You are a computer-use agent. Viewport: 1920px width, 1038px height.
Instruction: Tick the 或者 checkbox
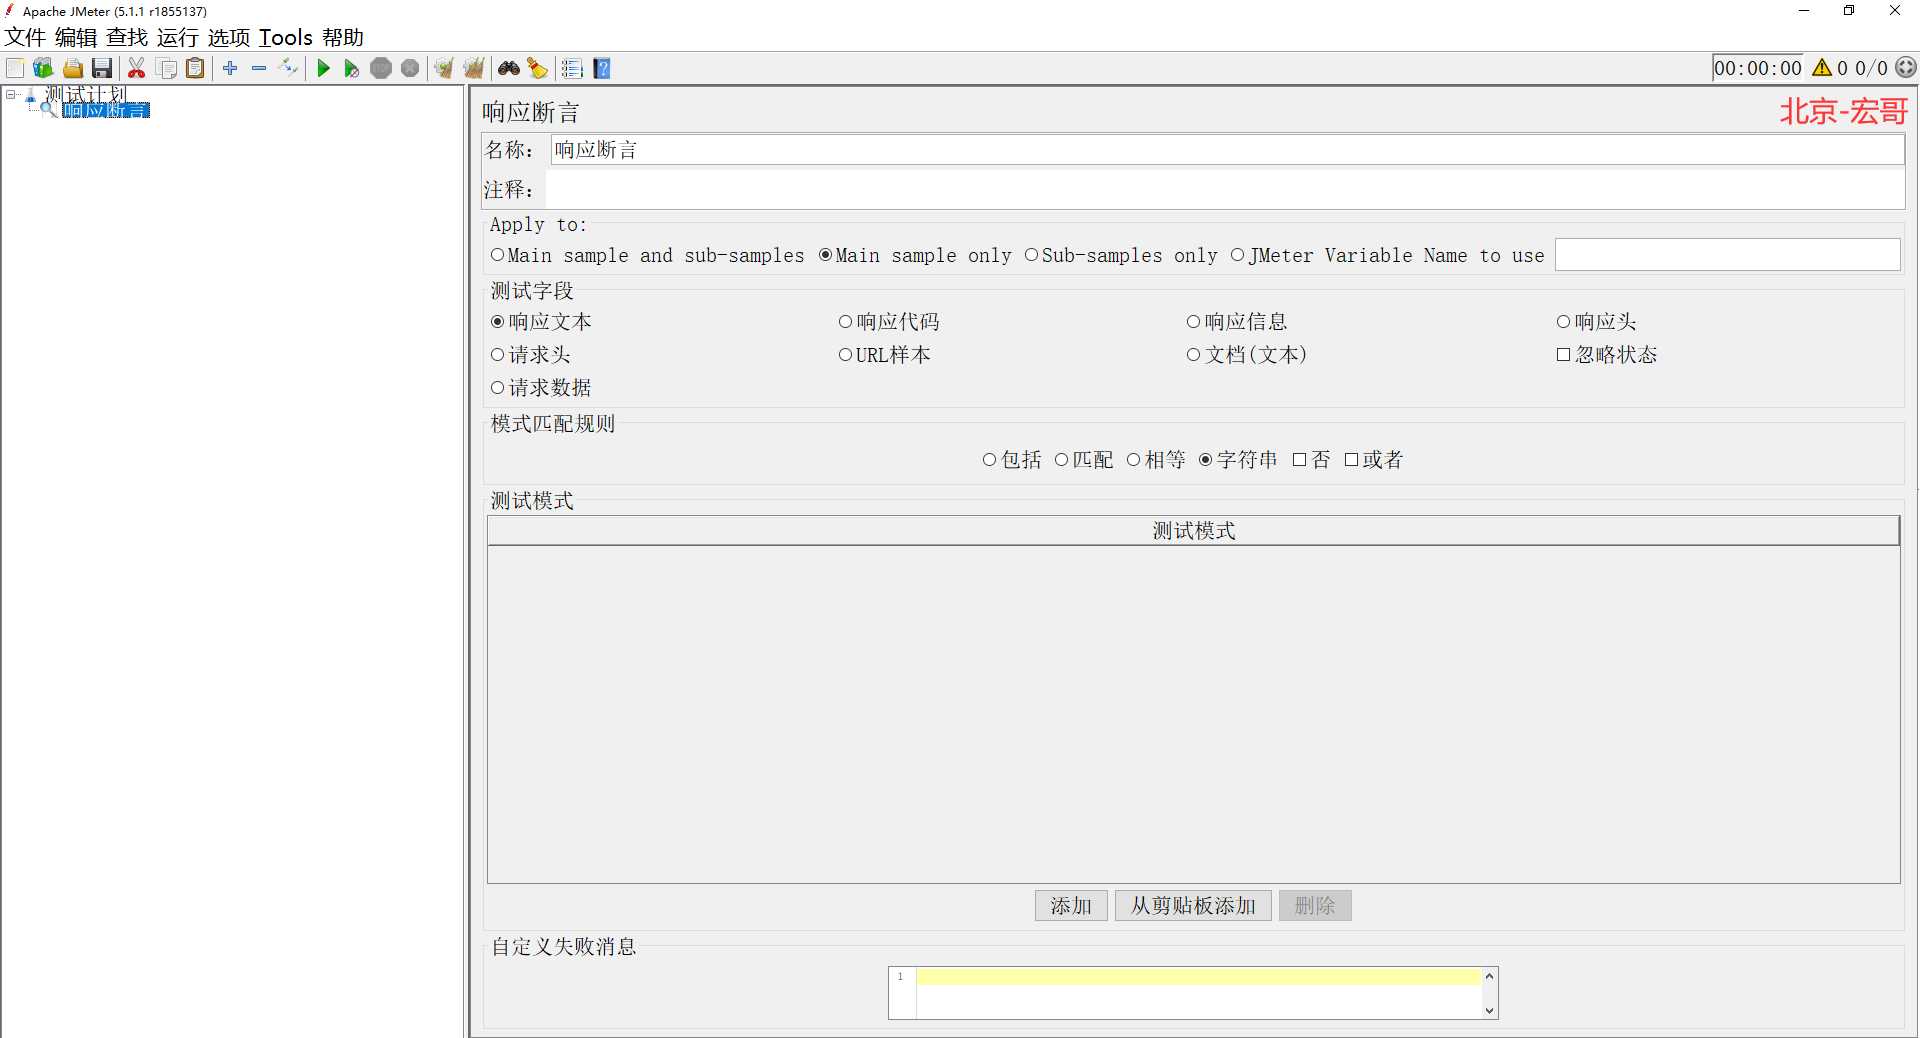point(1351,460)
